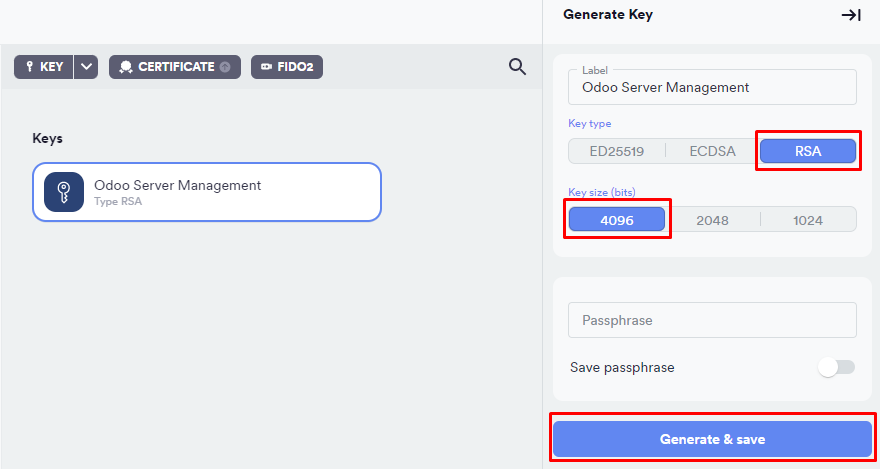The height and width of the screenshot is (469, 880).
Task: Choose 1024 bits key size
Action: tap(807, 219)
